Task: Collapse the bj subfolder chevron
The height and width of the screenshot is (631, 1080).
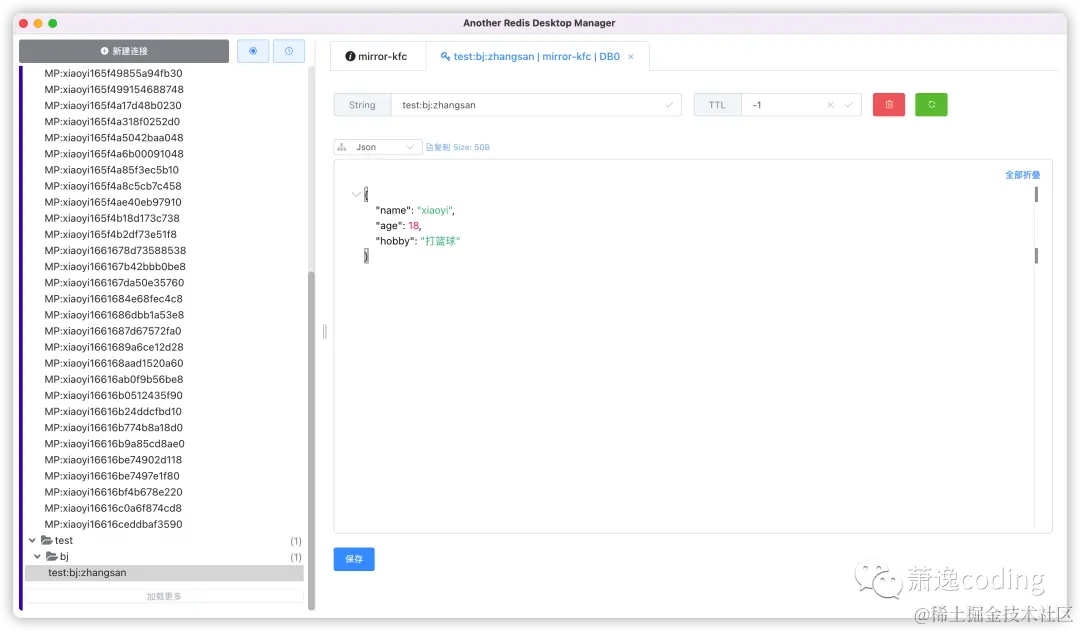Action: tap(37, 557)
